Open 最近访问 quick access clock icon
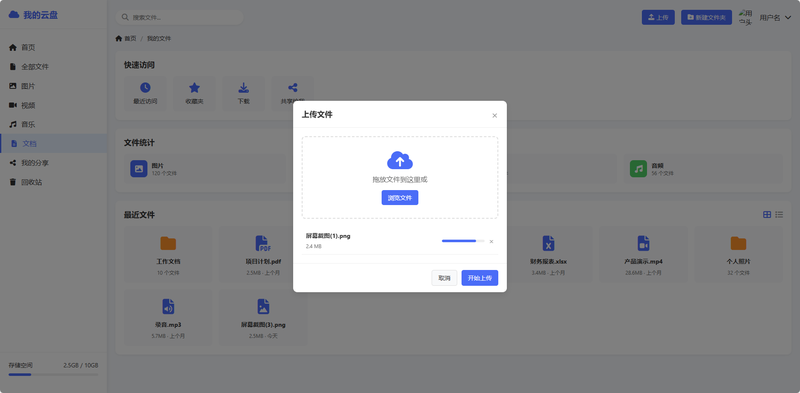The height and width of the screenshot is (393, 800). click(x=145, y=87)
